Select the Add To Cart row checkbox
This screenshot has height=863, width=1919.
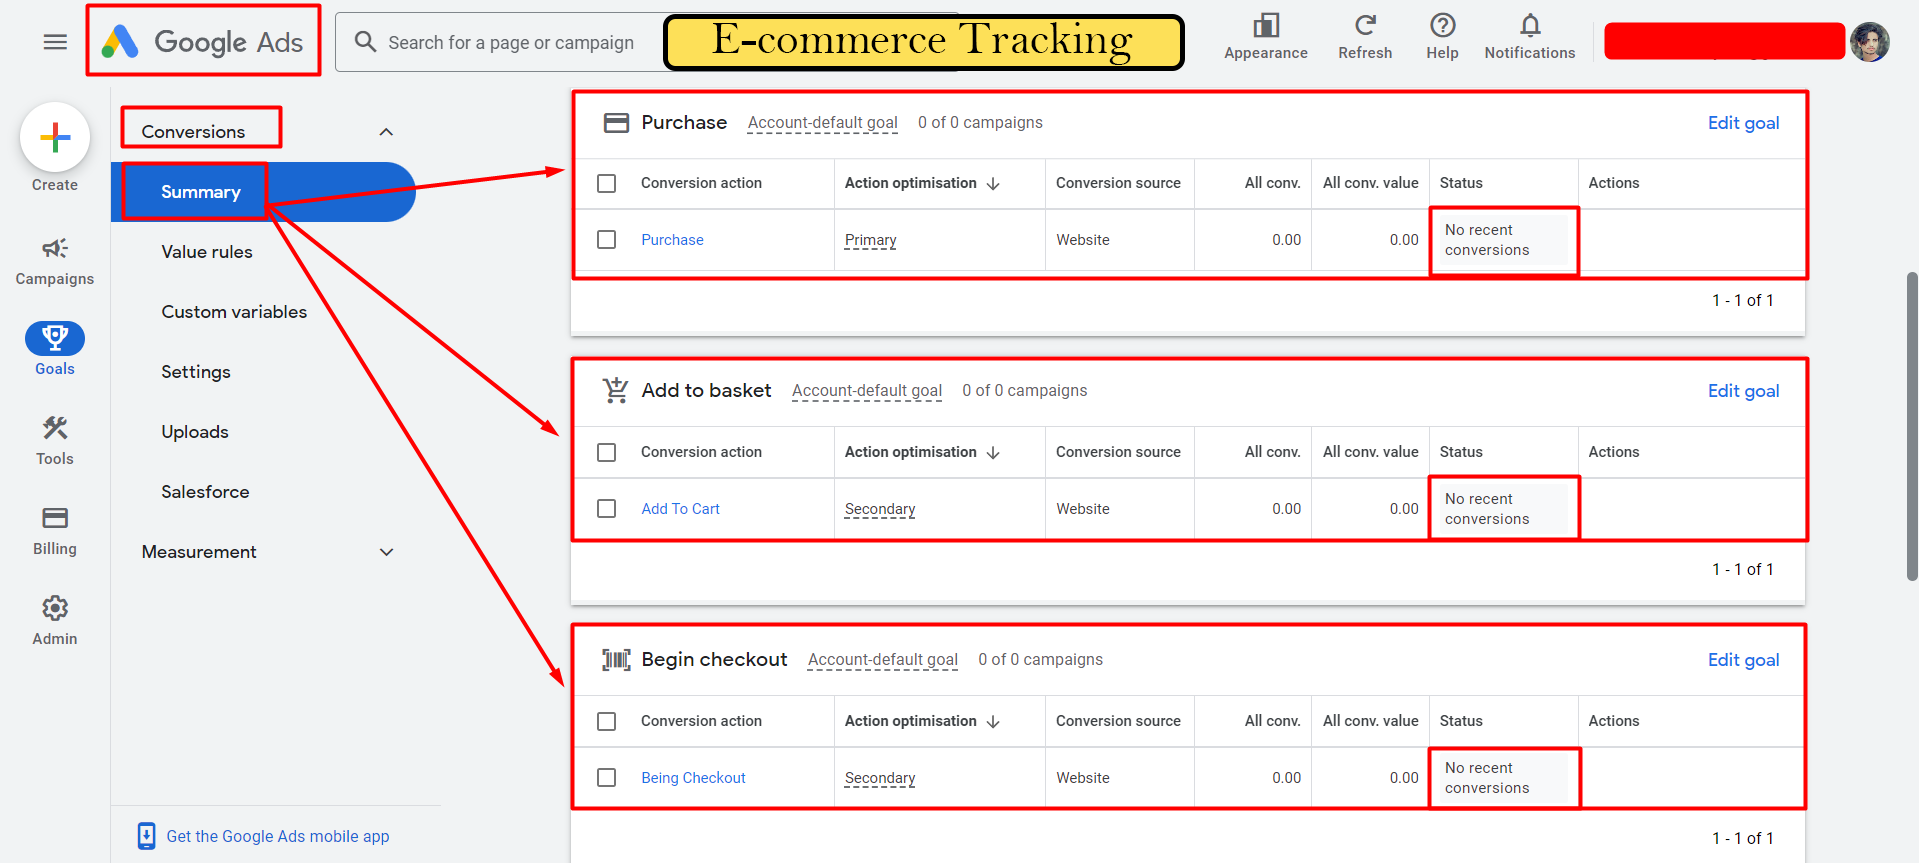click(x=606, y=509)
